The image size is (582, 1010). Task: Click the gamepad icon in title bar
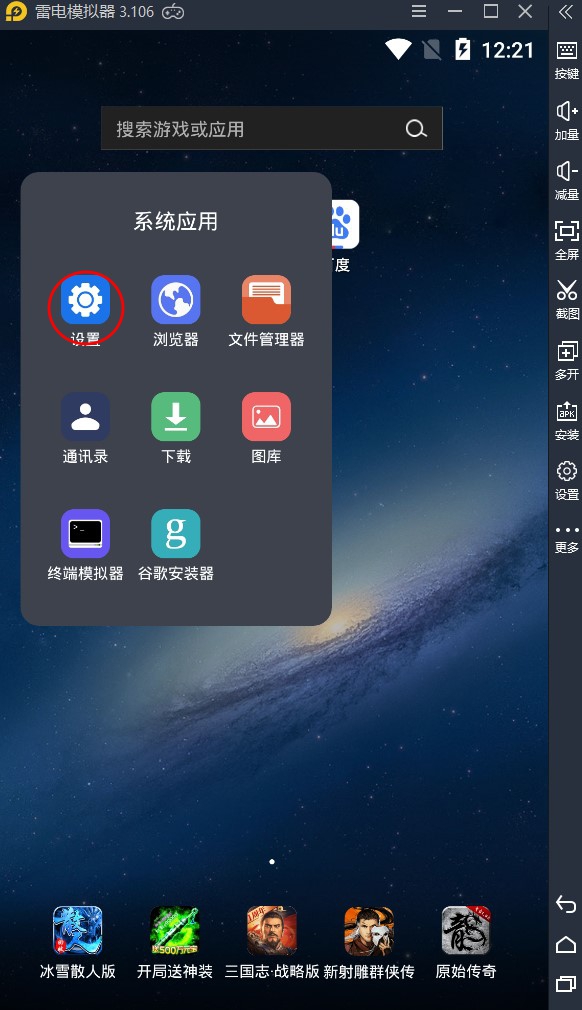[x=173, y=12]
